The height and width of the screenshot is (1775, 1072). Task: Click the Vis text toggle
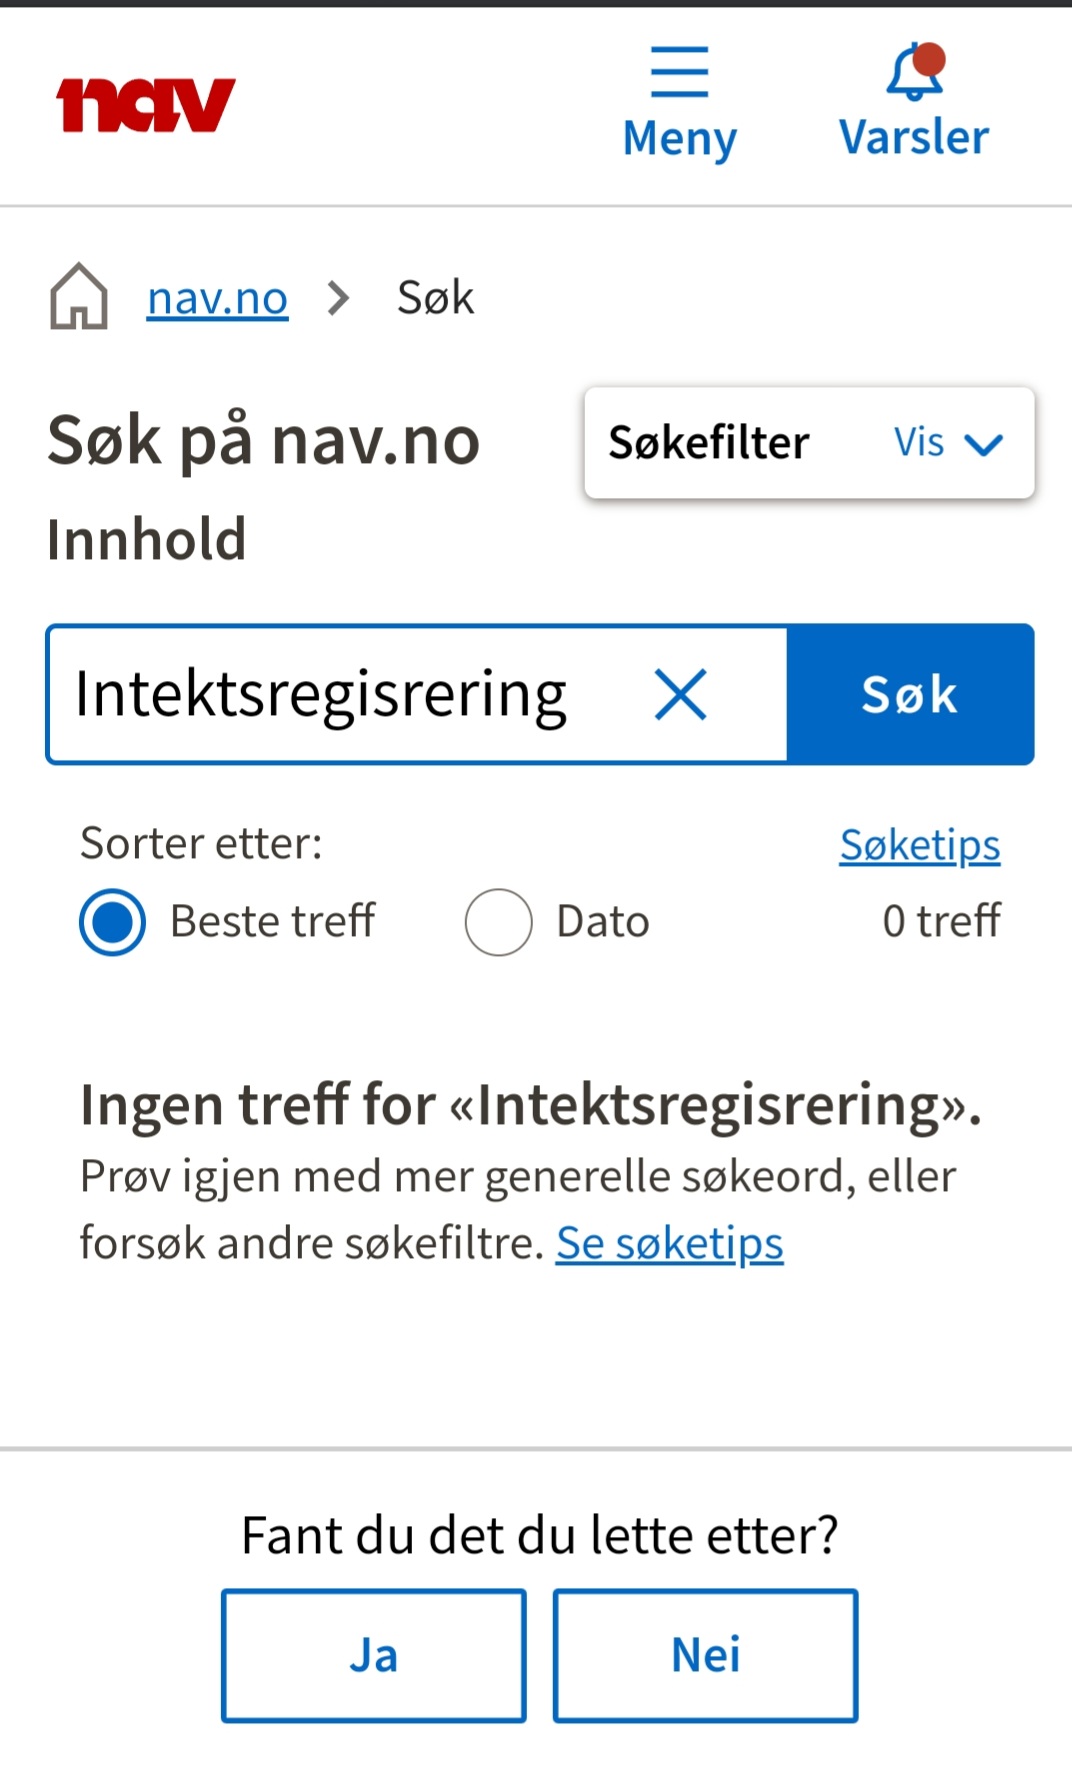(918, 443)
